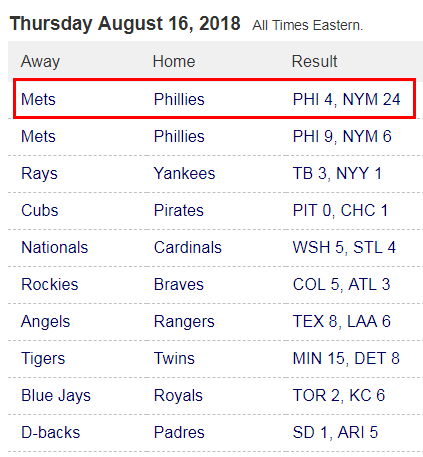
Task: Open the PIT 0, CHC 1 result
Action: pyautogui.click(x=340, y=210)
